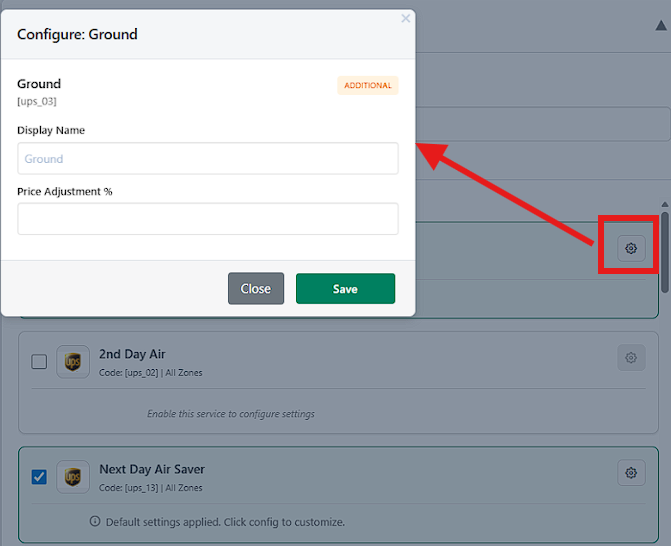The width and height of the screenshot is (671, 546).
Task: Open Next Day Air Saver config gear
Action: [631, 472]
